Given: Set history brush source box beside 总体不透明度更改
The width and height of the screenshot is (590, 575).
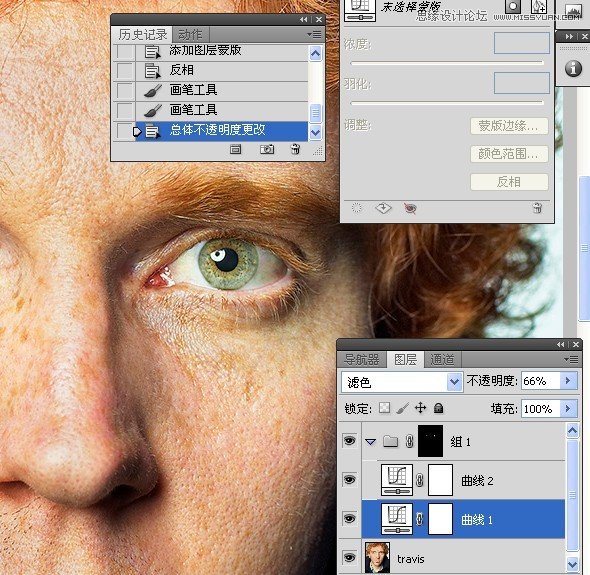Looking at the screenshot, I should pyautogui.click(x=124, y=131).
